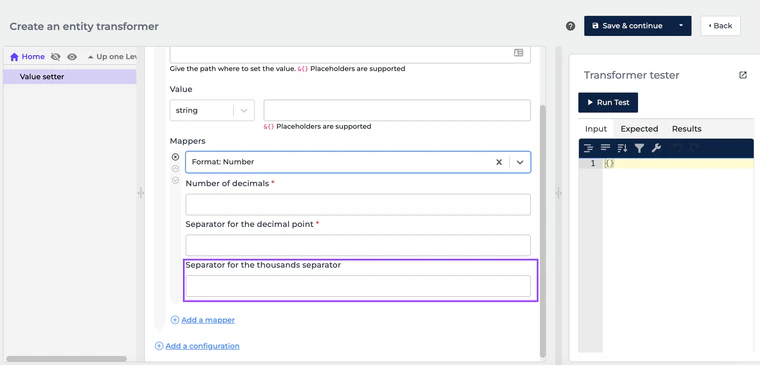This screenshot has width=760, height=365.
Task: Expand the Format: Number mapper dropdown
Action: click(520, 162)
